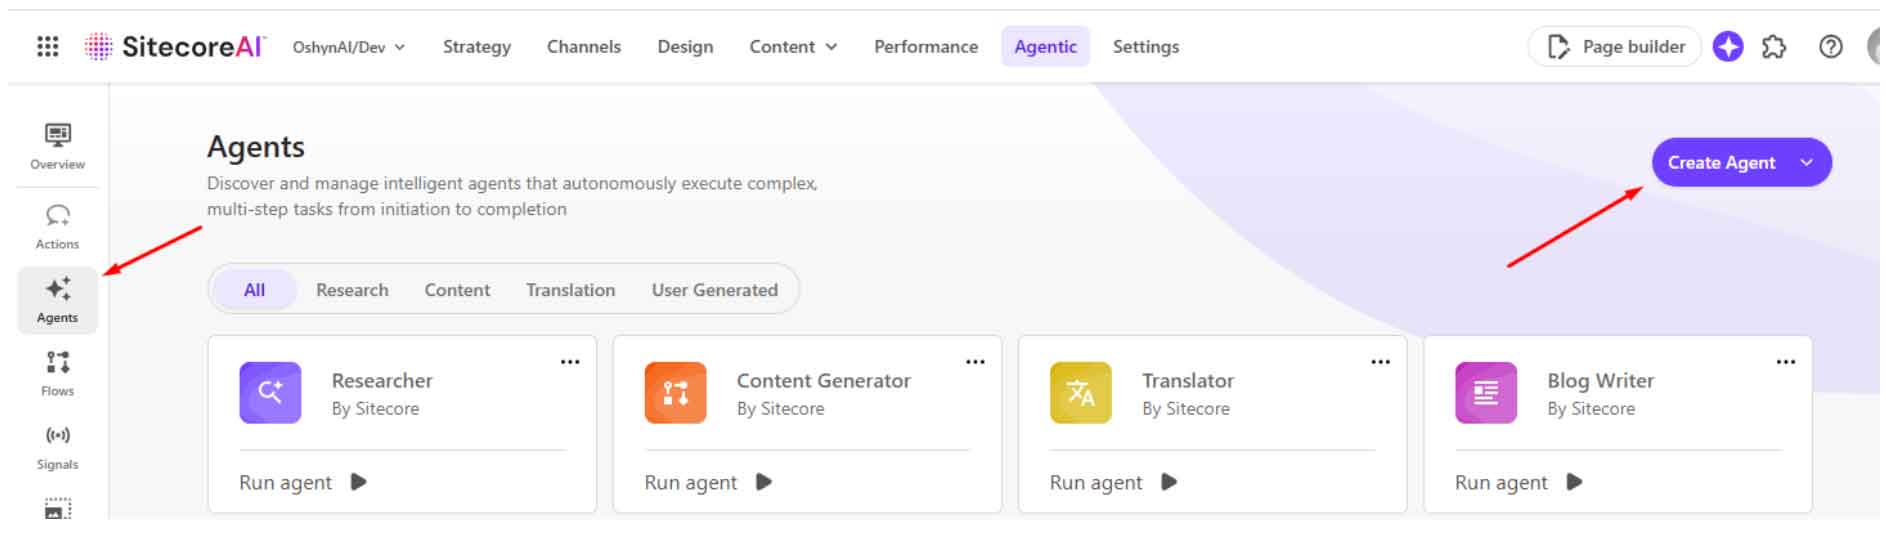
Task: Click the Researcher agent purple icon
Action: [x=270, y=393]
